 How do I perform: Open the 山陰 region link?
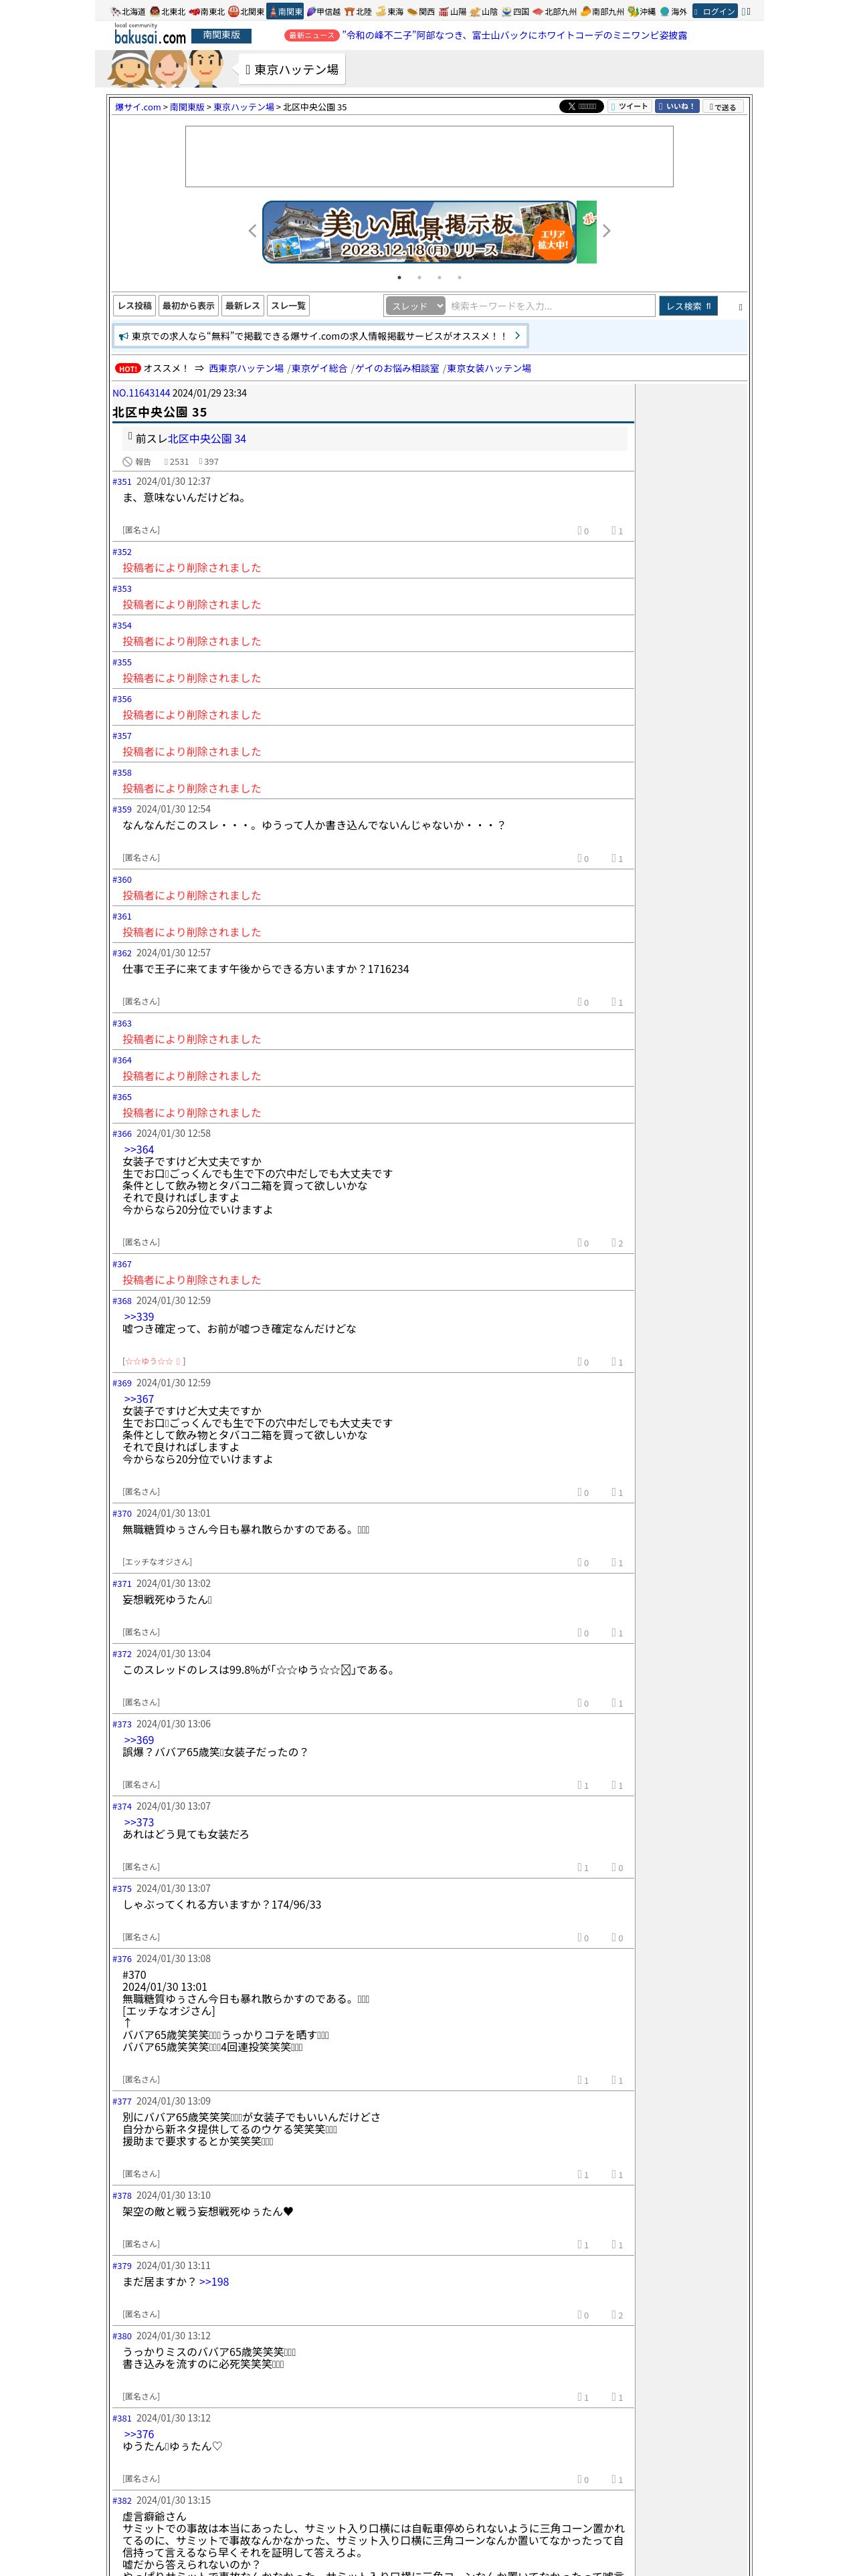(x=484, y=12)
